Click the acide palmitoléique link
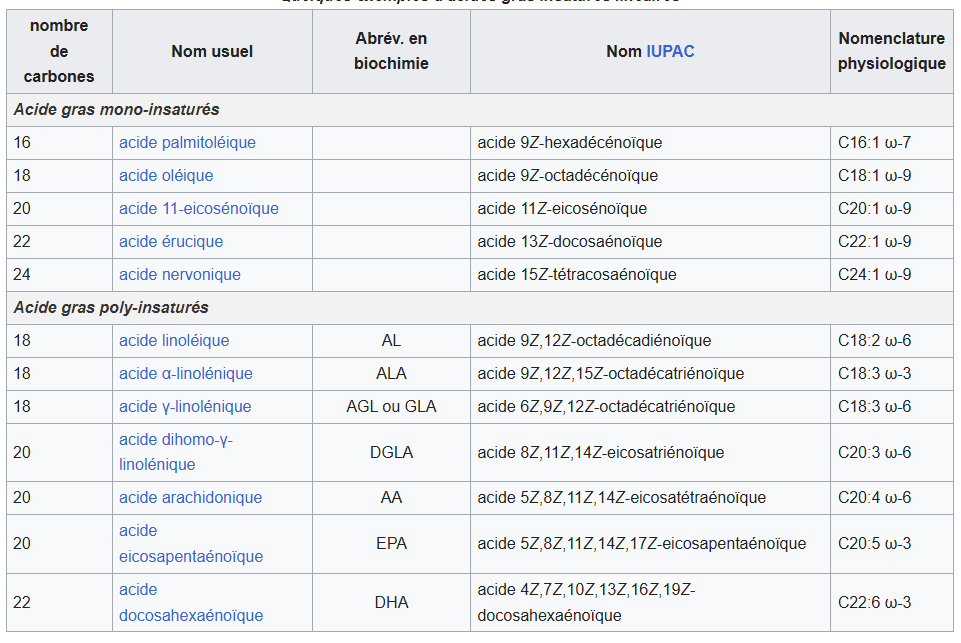The width and height of the screenshot is (961, 643). 187,143
